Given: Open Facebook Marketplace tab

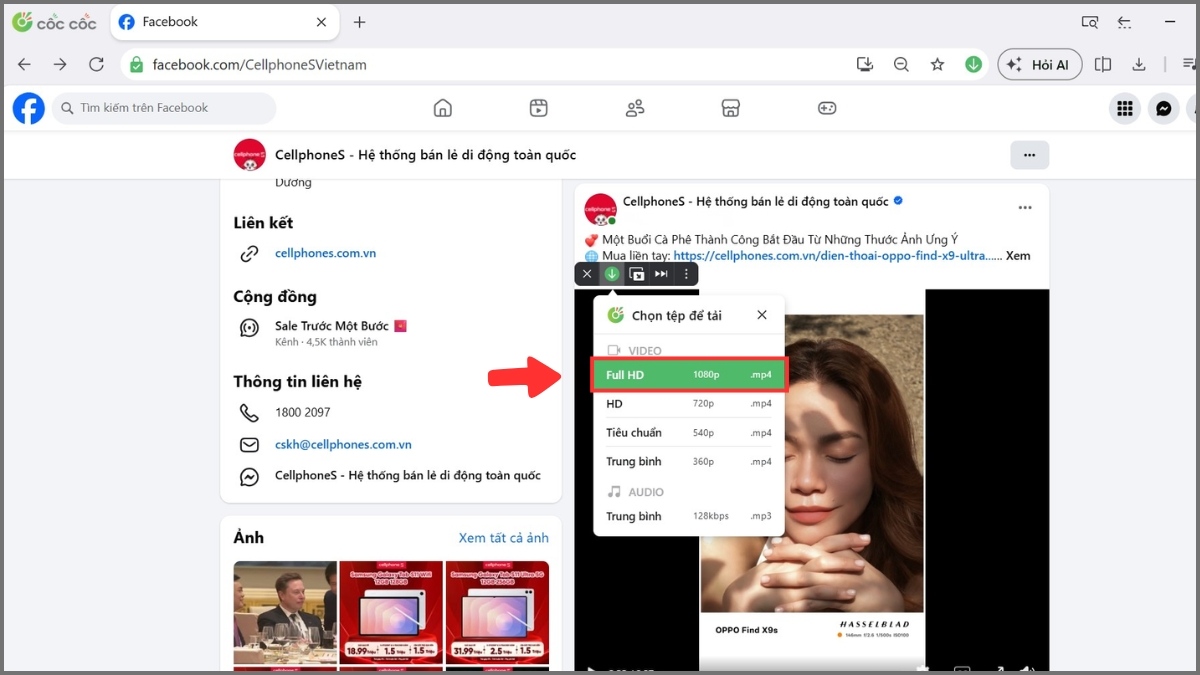Looking at the screenshot, I should 731,108.
